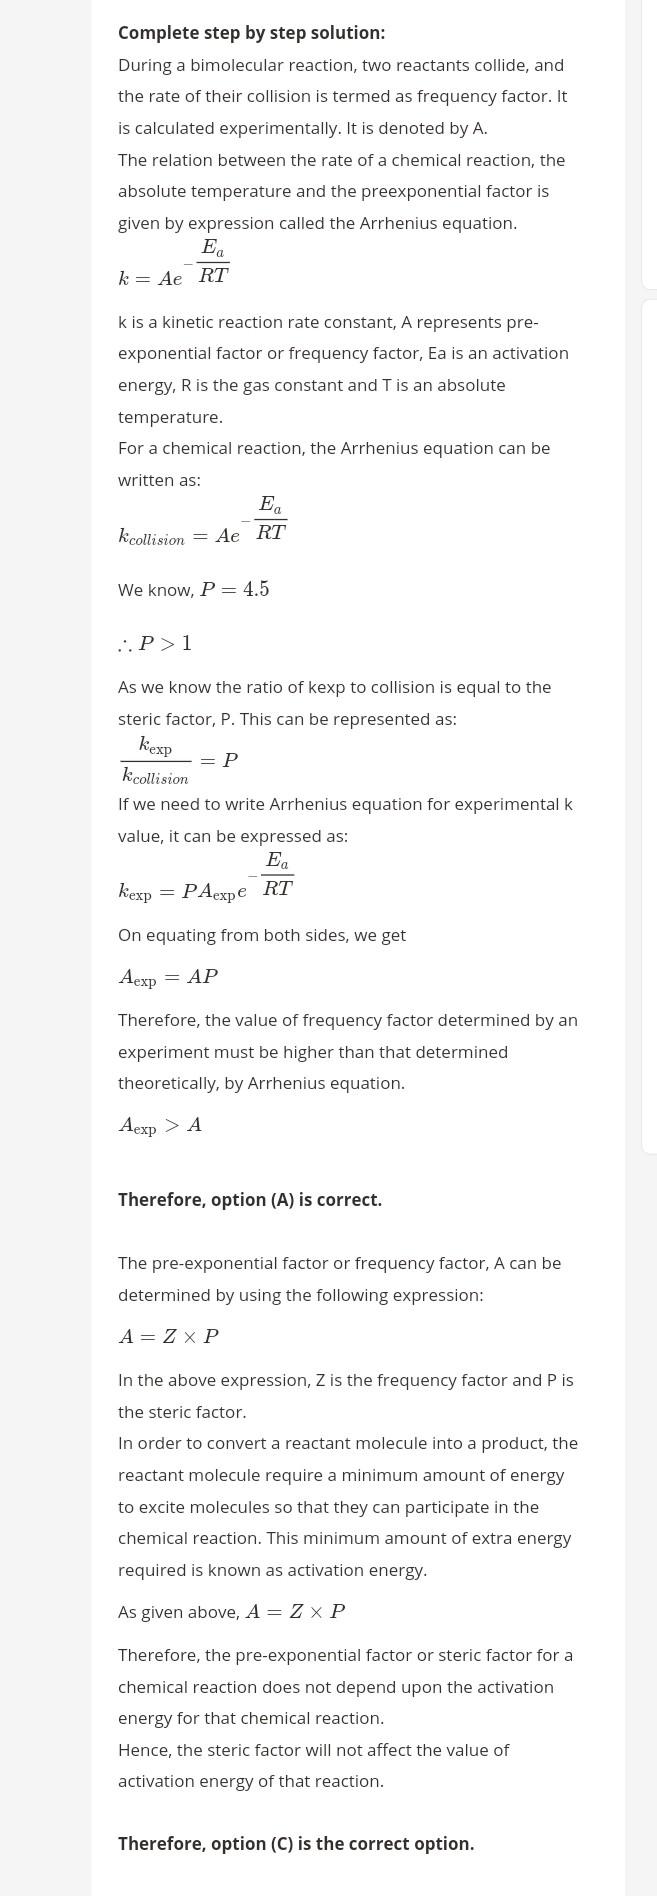This screenshot has height=1896, width=657.
Task: Click the "We know, P = 4.5" line
Action: pyautogui.click(x=193, y=590)
